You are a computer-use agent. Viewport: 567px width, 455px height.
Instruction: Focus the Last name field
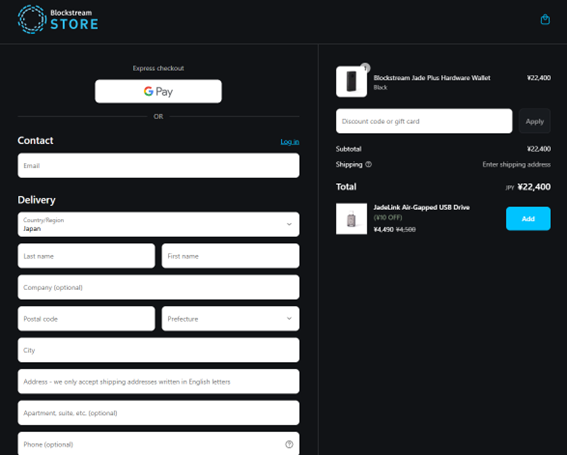pyautogui.click(x=86, y=256)
